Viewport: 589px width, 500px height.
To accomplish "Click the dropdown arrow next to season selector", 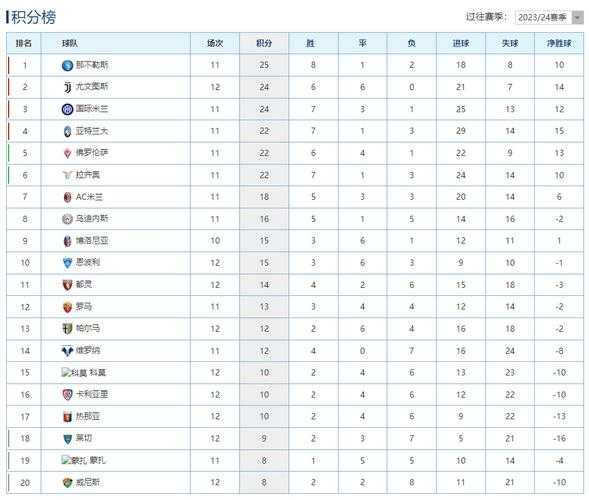I will (578, 18).
